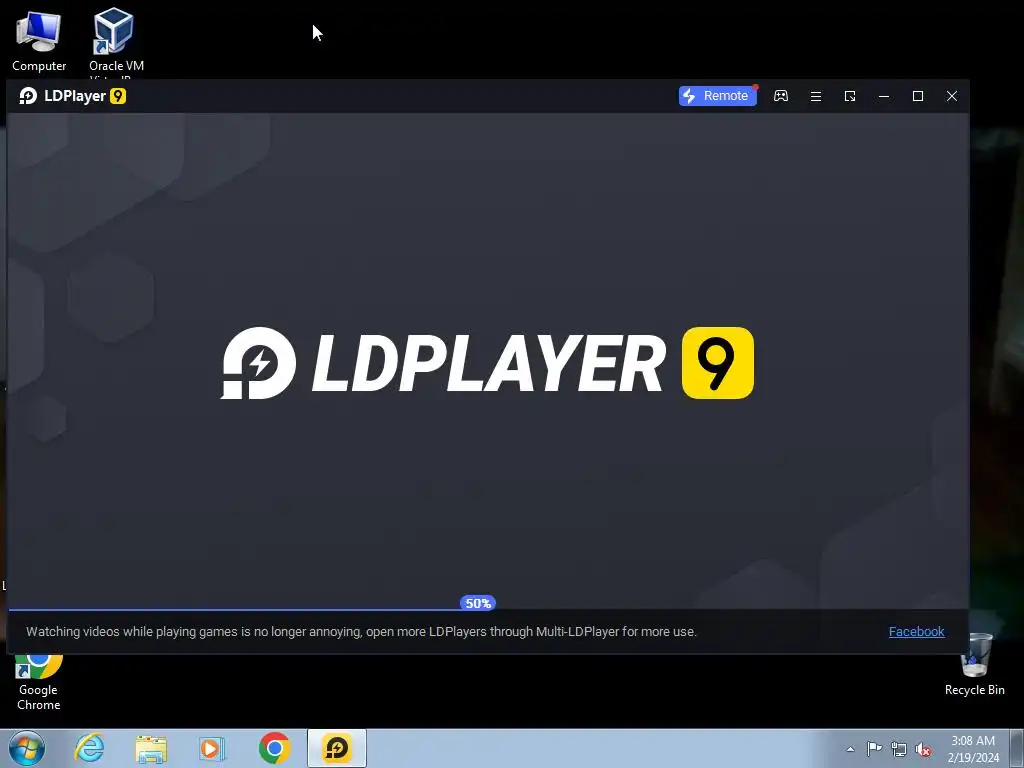1024x768 pixels.
Task: Close the LDPlayer window
Action: [952, 96]
